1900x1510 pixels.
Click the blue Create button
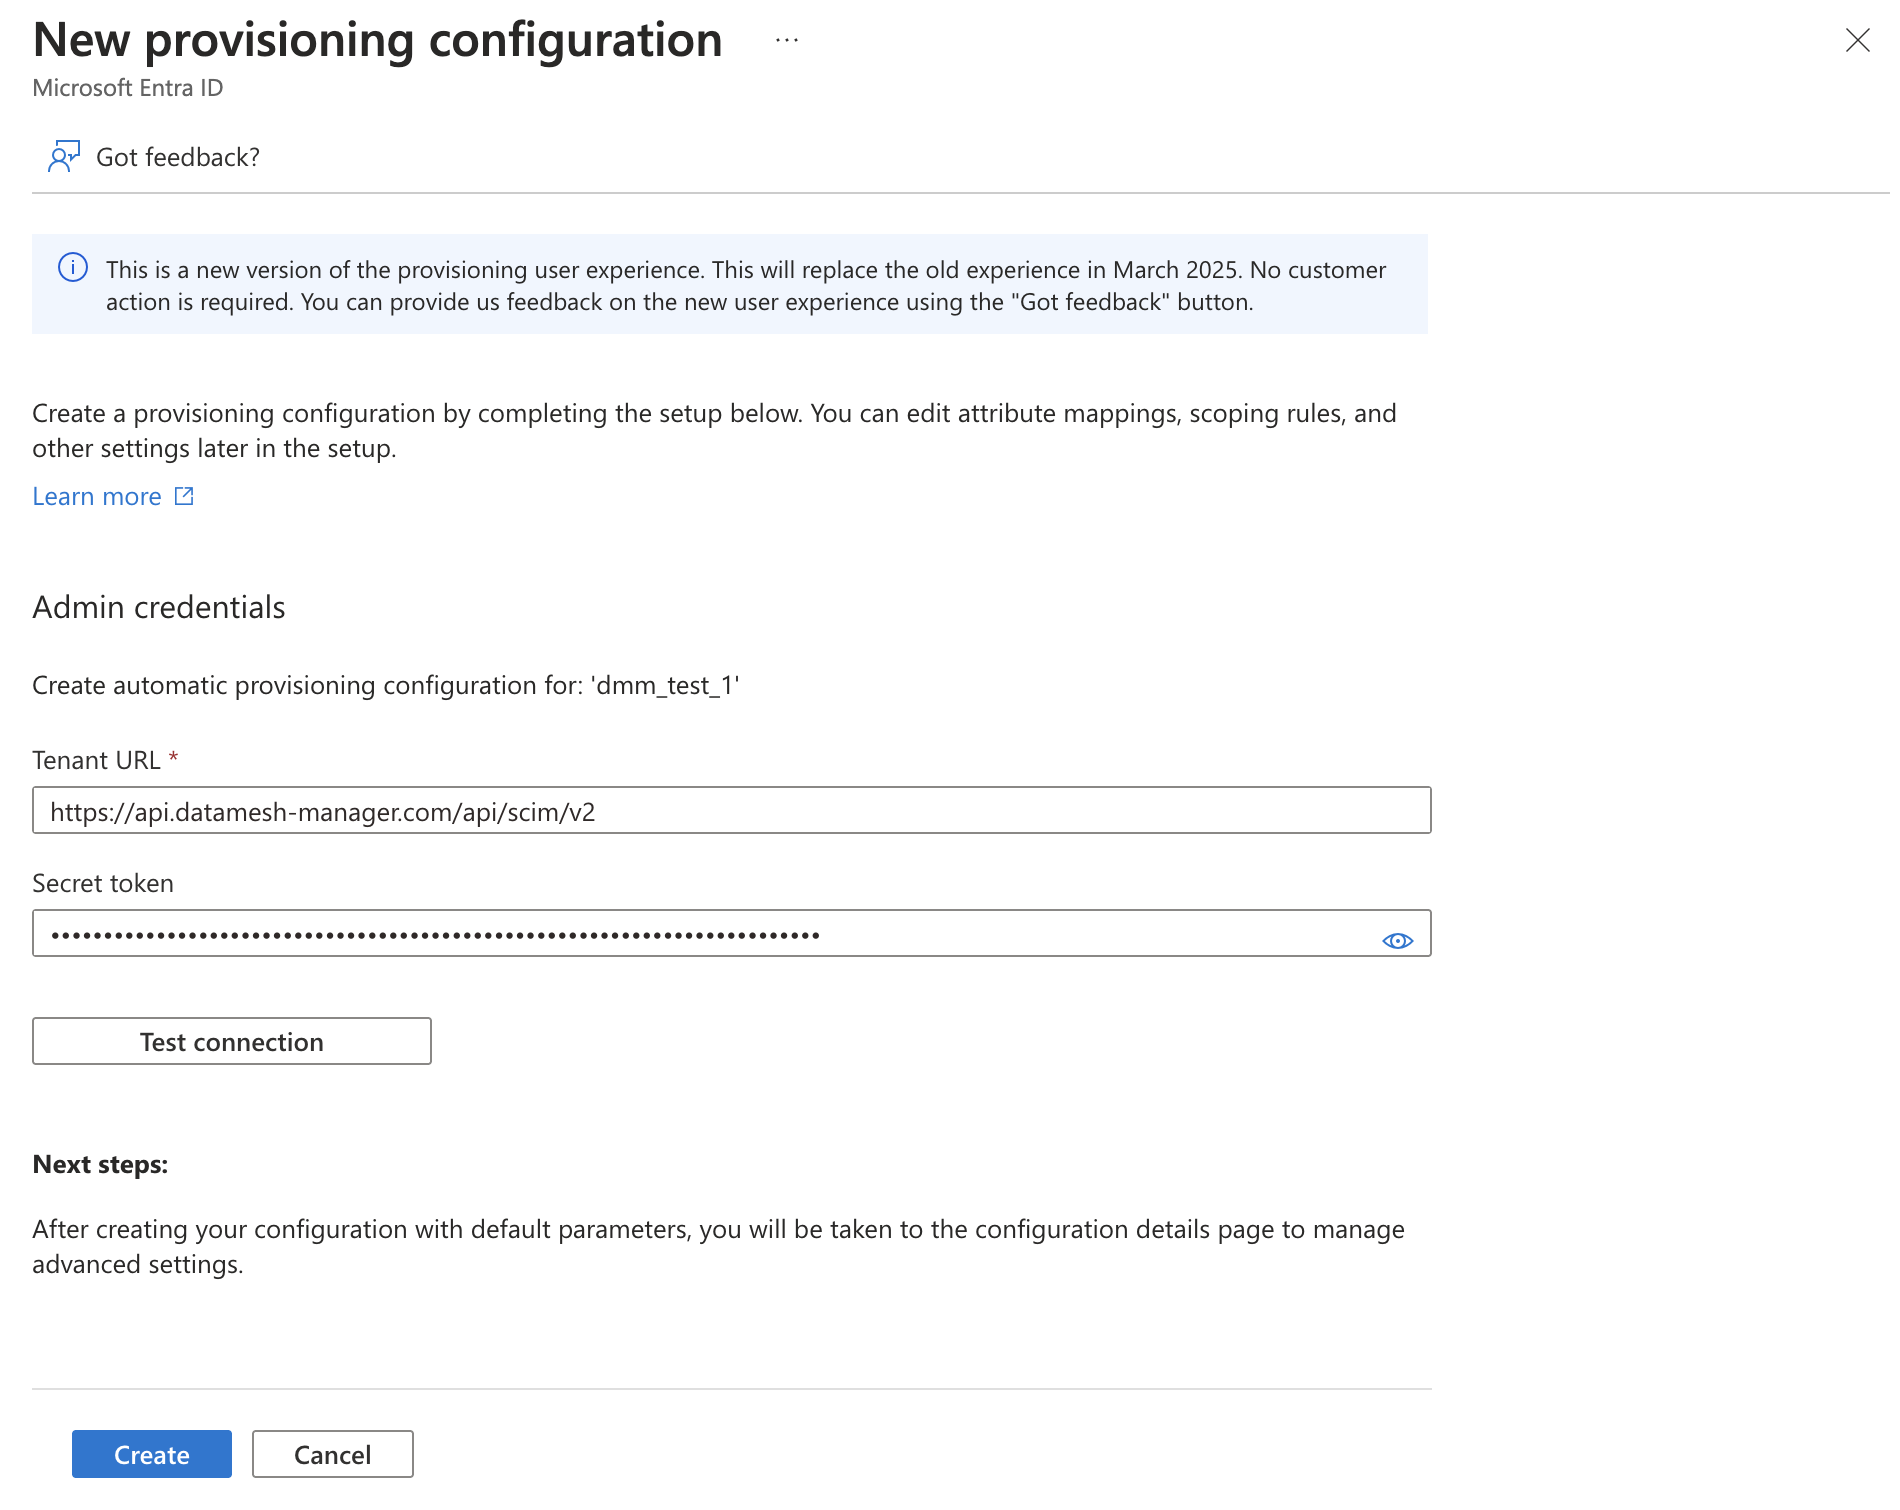[x=152, y=1454]
